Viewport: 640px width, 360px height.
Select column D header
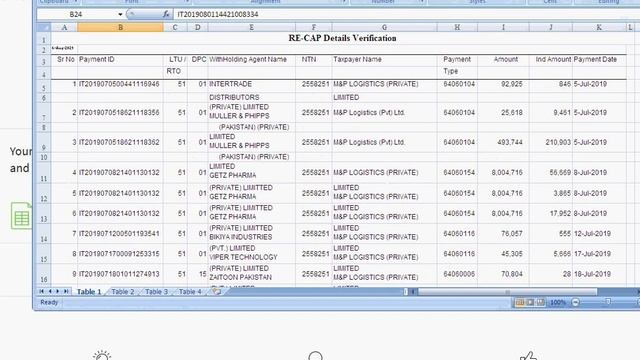pyautogui.click(x=198, y=27)
